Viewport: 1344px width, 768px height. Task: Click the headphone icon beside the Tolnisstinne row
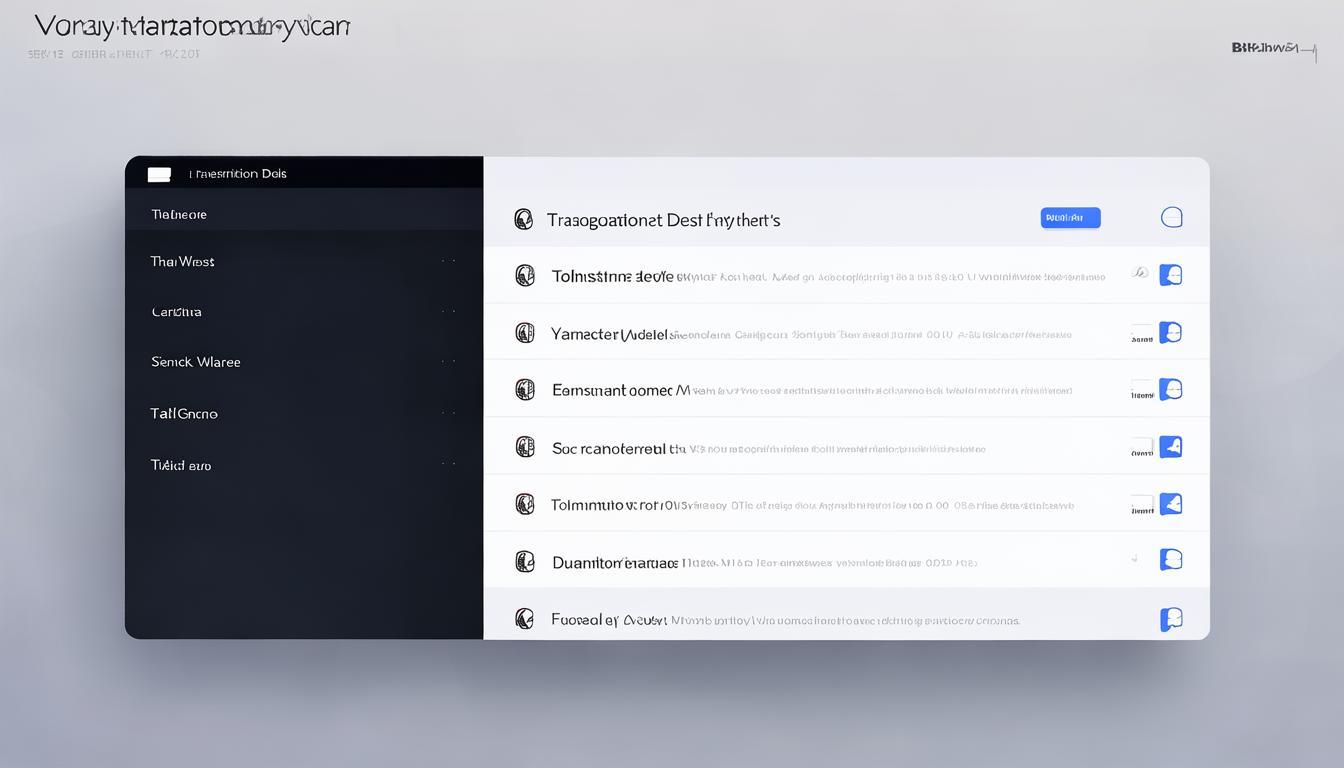[524, 276]
